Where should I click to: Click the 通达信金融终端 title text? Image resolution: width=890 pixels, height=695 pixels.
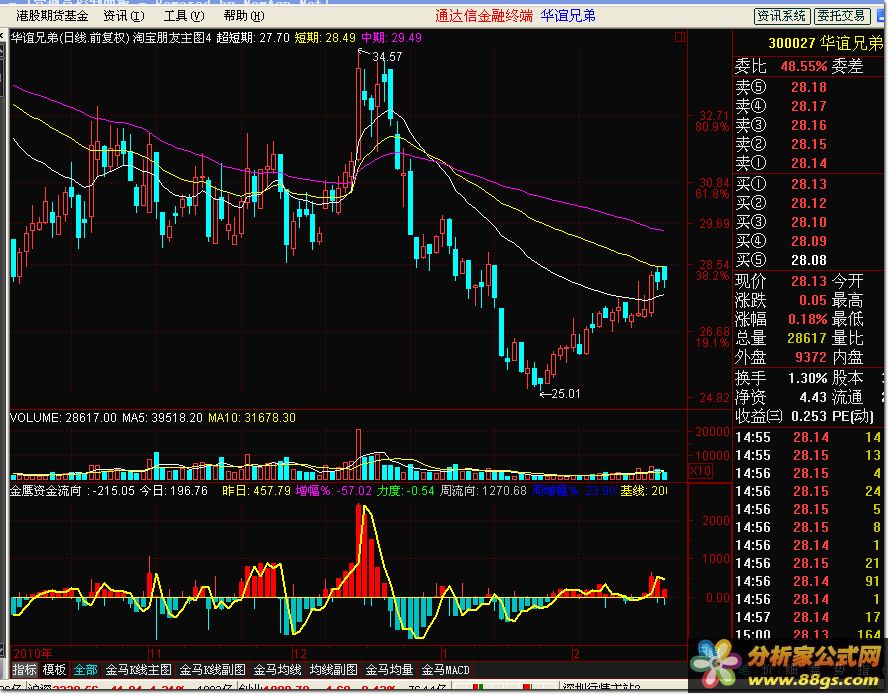coord(484,16)
